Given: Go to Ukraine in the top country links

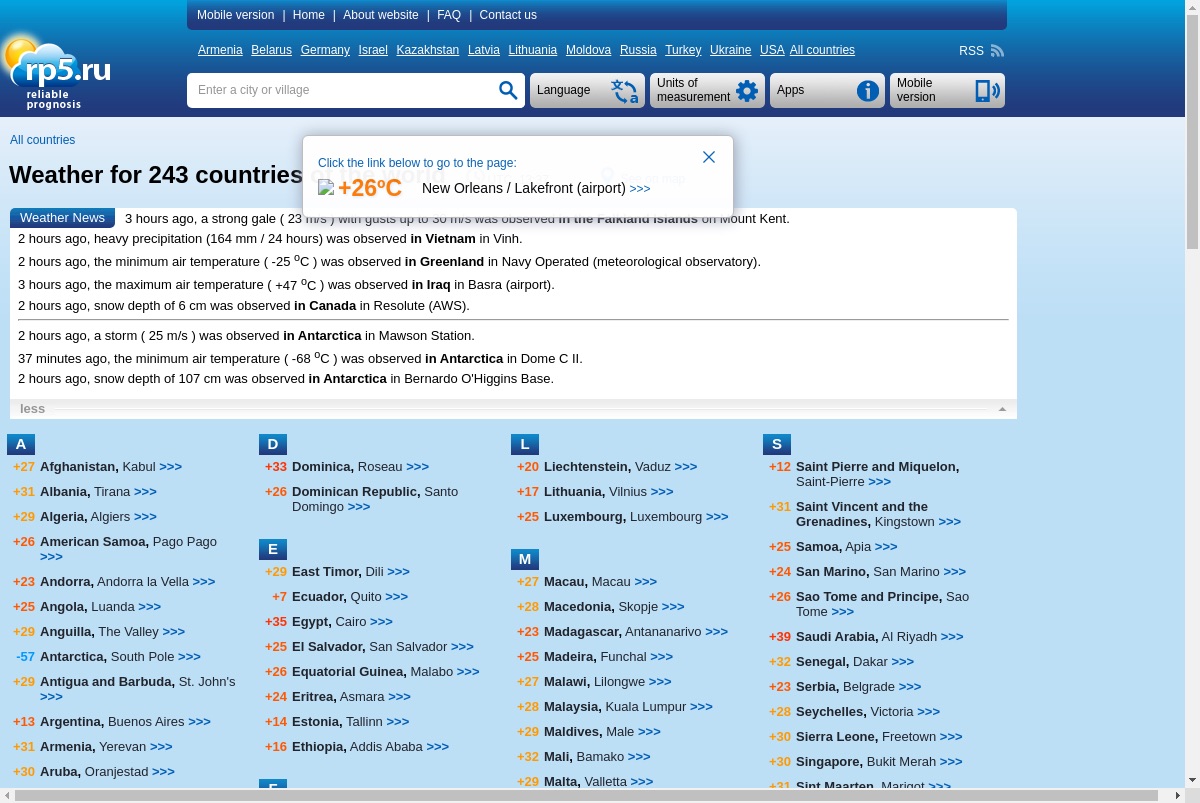Looking at the screenshot, I should point(730,50).
